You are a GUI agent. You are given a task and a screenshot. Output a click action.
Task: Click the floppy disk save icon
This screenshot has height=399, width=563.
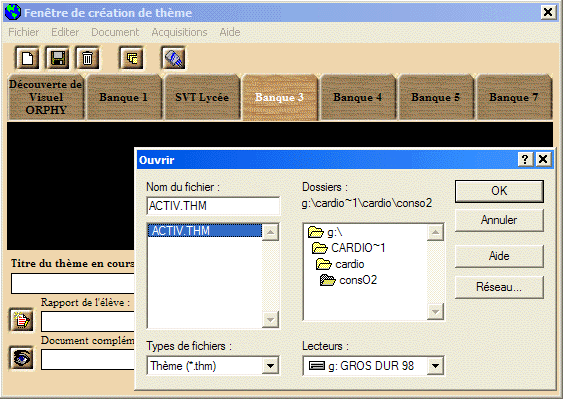pyautogui.click(x=57, y=58)
